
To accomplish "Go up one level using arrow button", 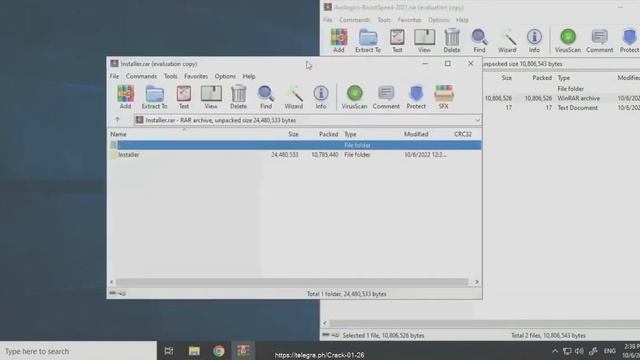I will [x=118, y=120].
